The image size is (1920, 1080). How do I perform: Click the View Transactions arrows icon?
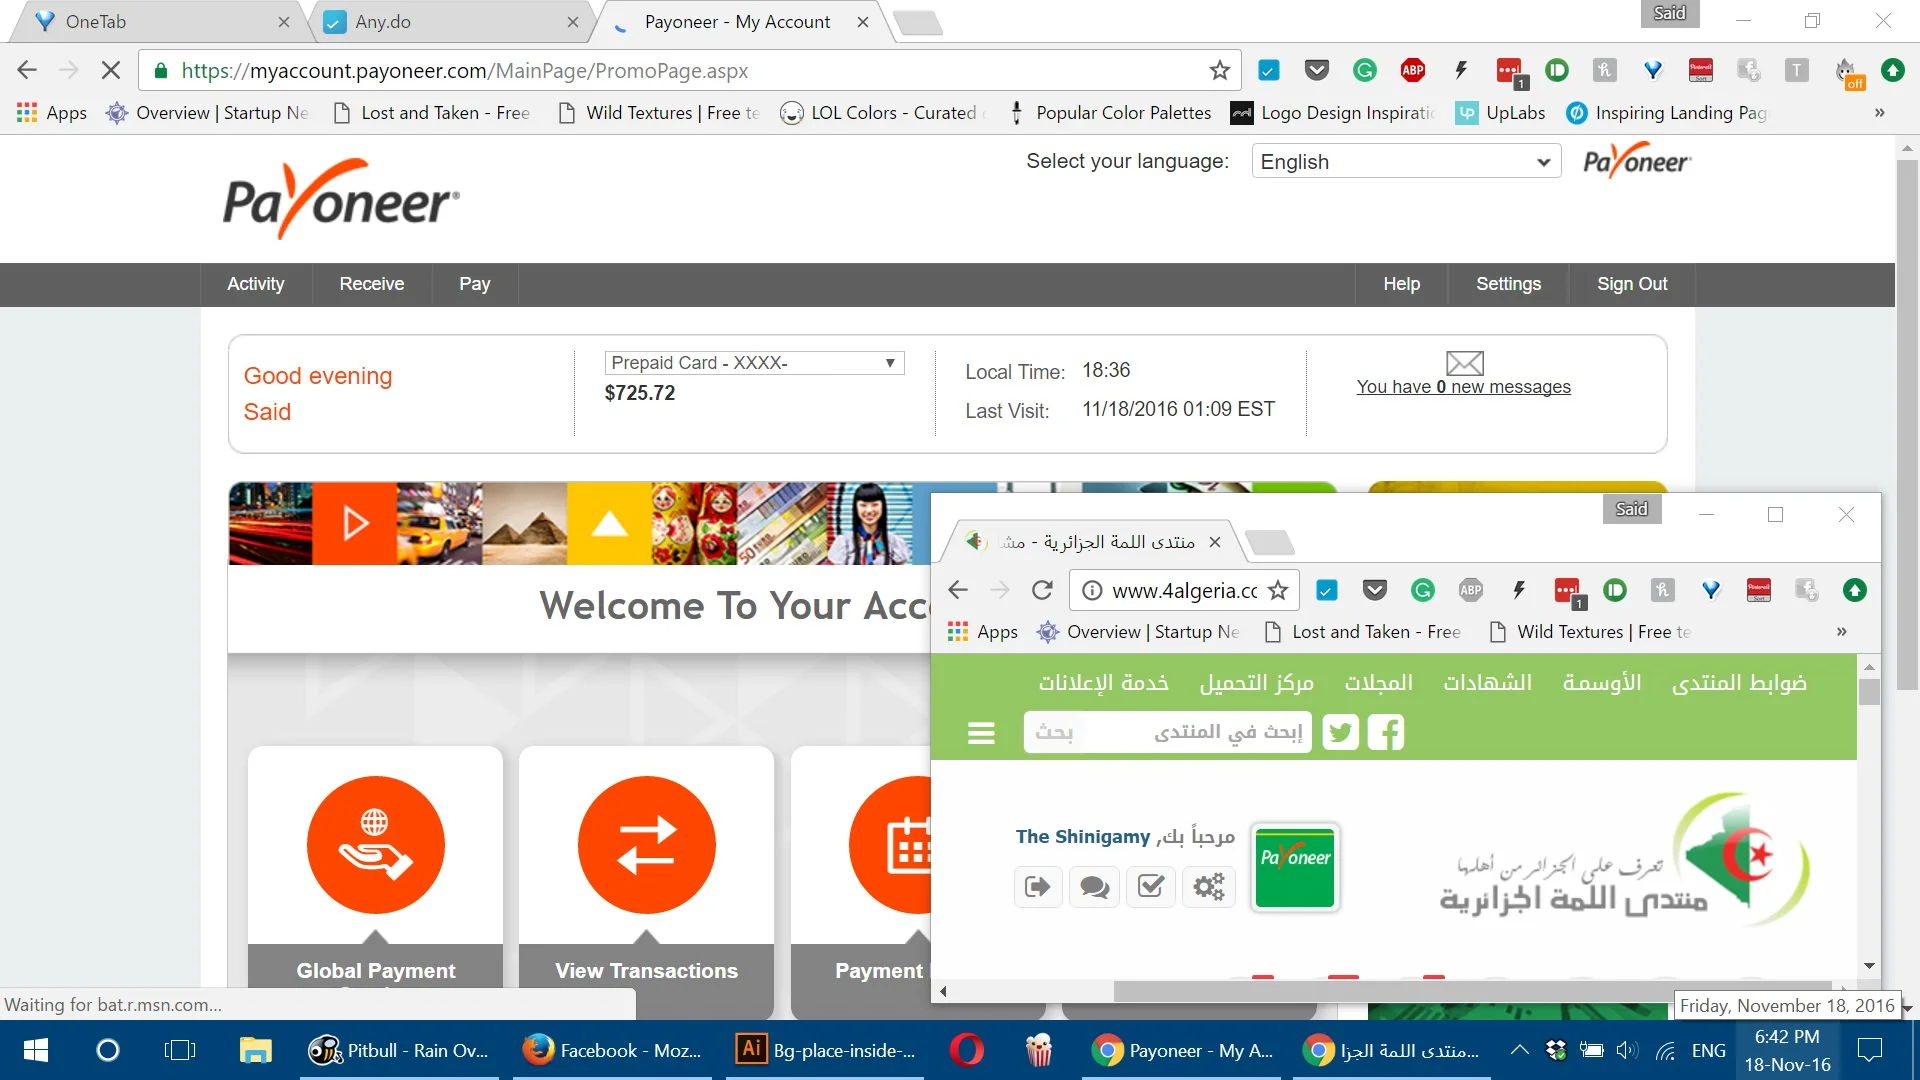[646, 845]
